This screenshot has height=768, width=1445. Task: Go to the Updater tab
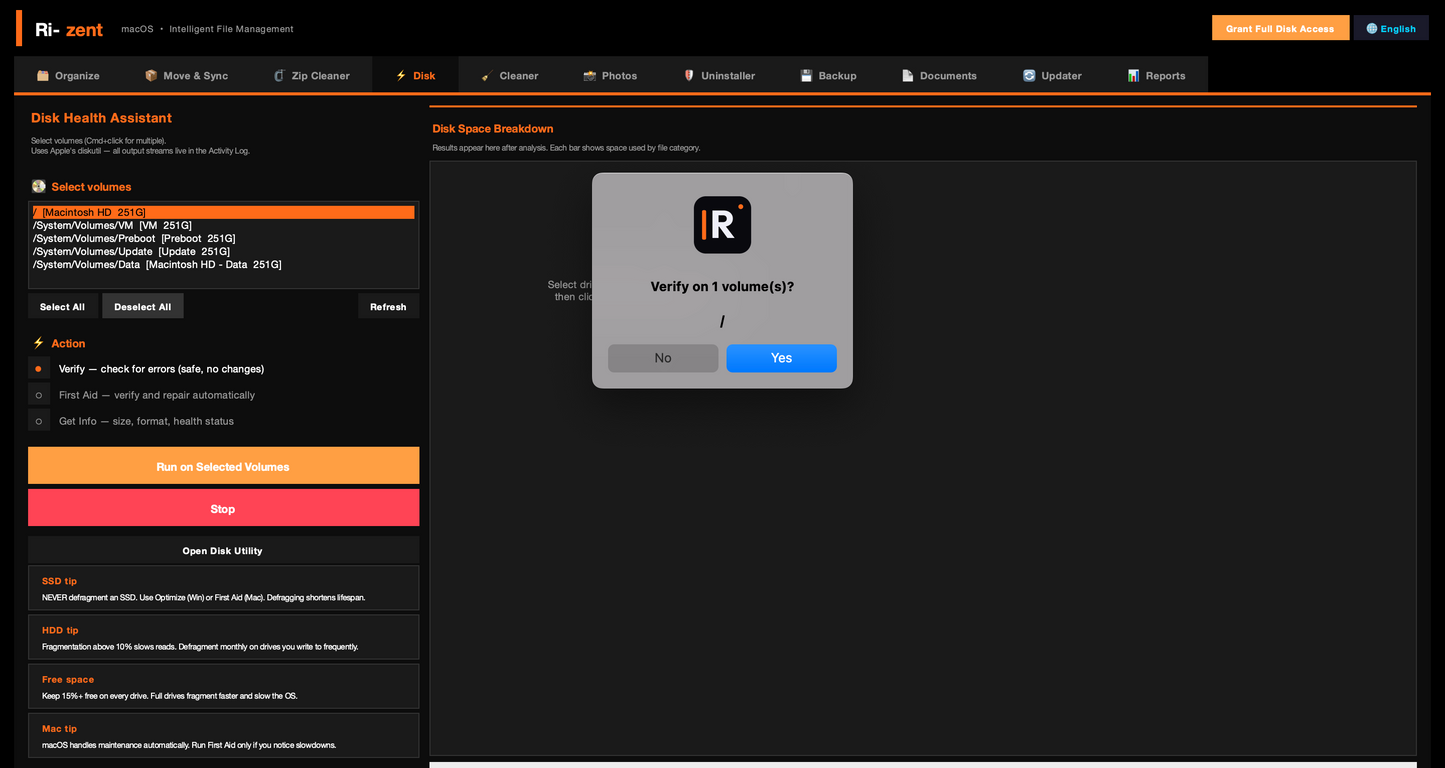point(1052,75)
